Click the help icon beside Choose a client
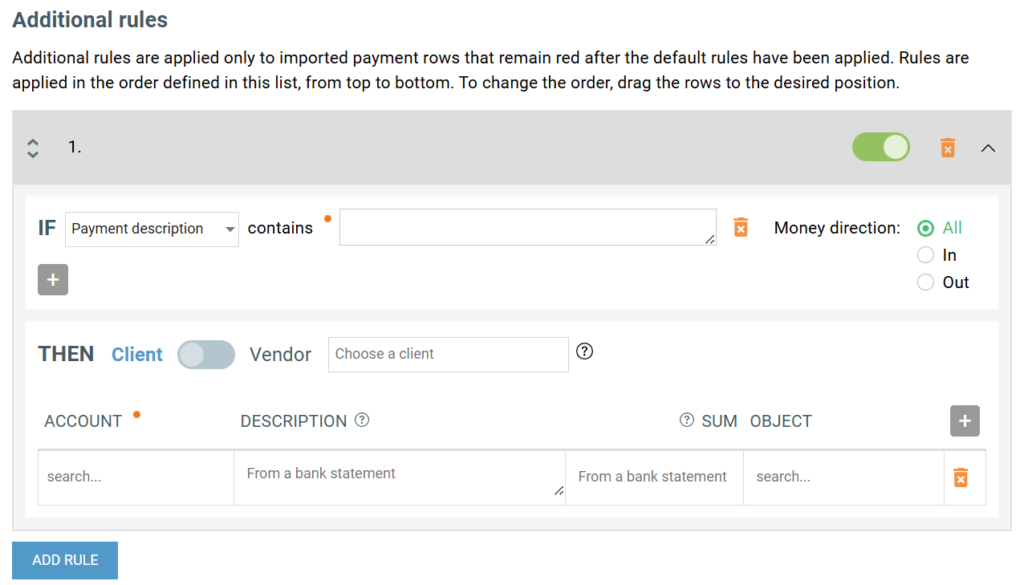The height and width of the screenshot is (585, 1024). [585, 352]
